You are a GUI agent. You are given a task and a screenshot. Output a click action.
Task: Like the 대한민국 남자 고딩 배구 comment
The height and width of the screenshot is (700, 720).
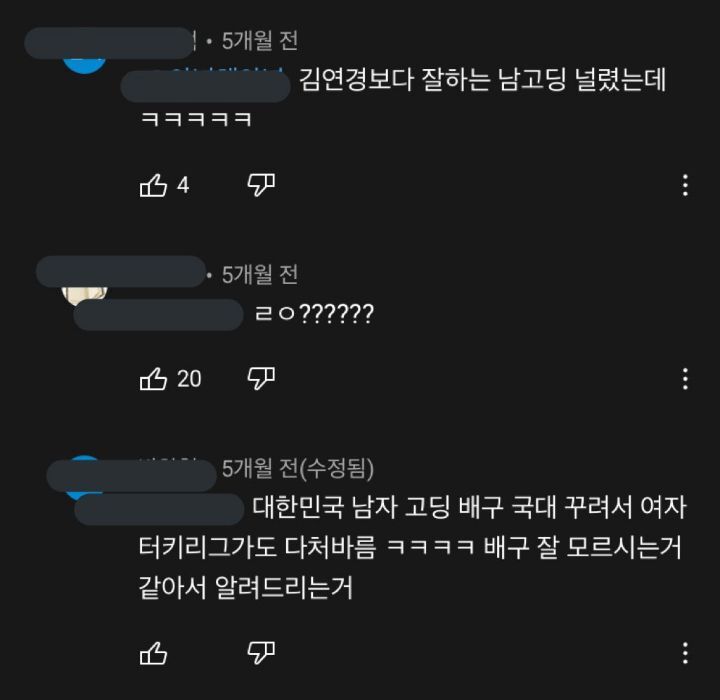click(x=153, y=653)
